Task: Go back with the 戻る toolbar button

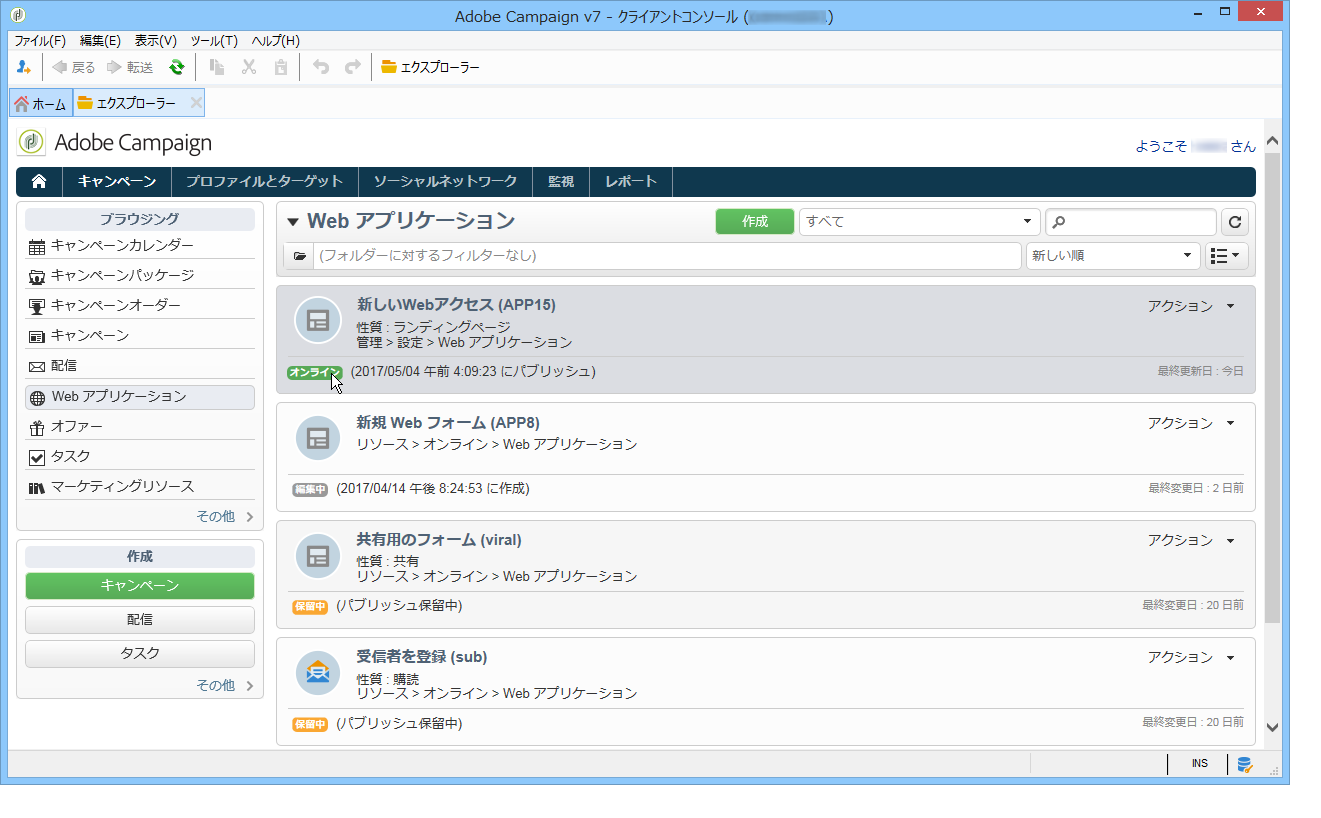Action: pos(74,68)
